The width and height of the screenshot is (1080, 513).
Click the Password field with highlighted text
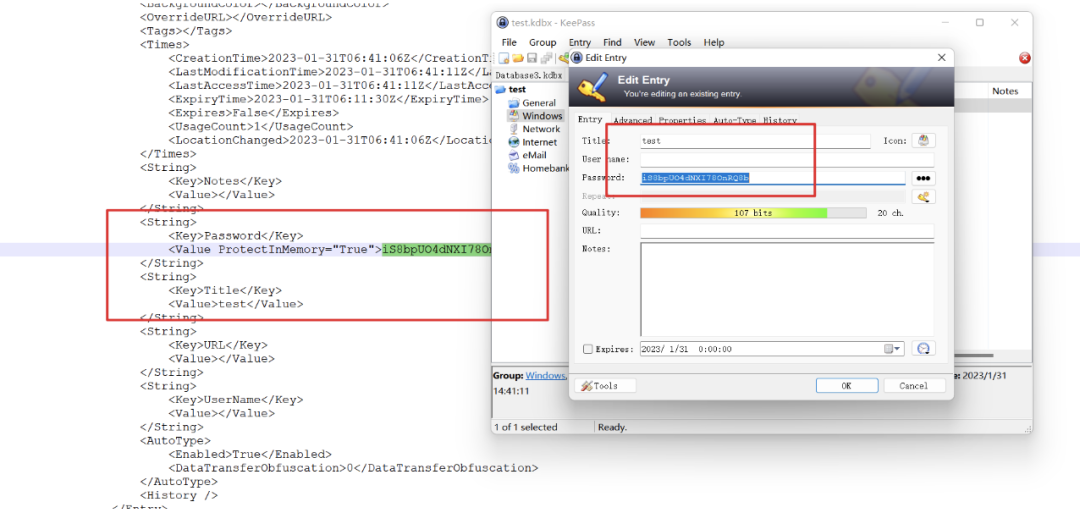pyautogui.click(x=772, y=178)
